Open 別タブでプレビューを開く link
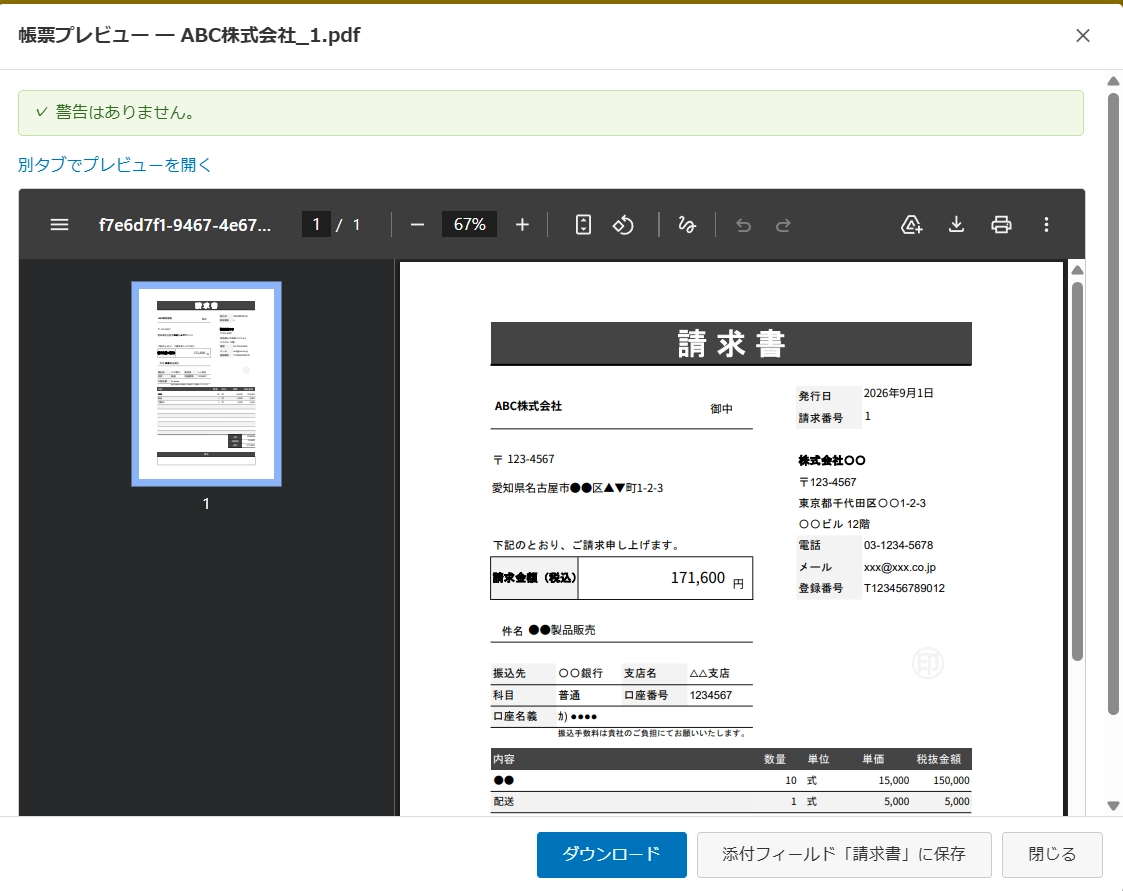 pos(115,165)
